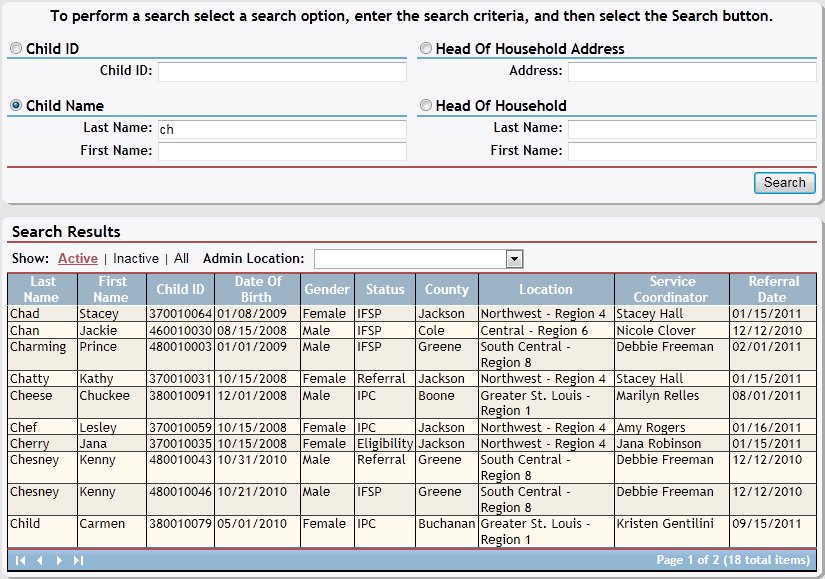Click the Address text field
Viewport: 825px width, 579px height.
(x=693, y=72)
